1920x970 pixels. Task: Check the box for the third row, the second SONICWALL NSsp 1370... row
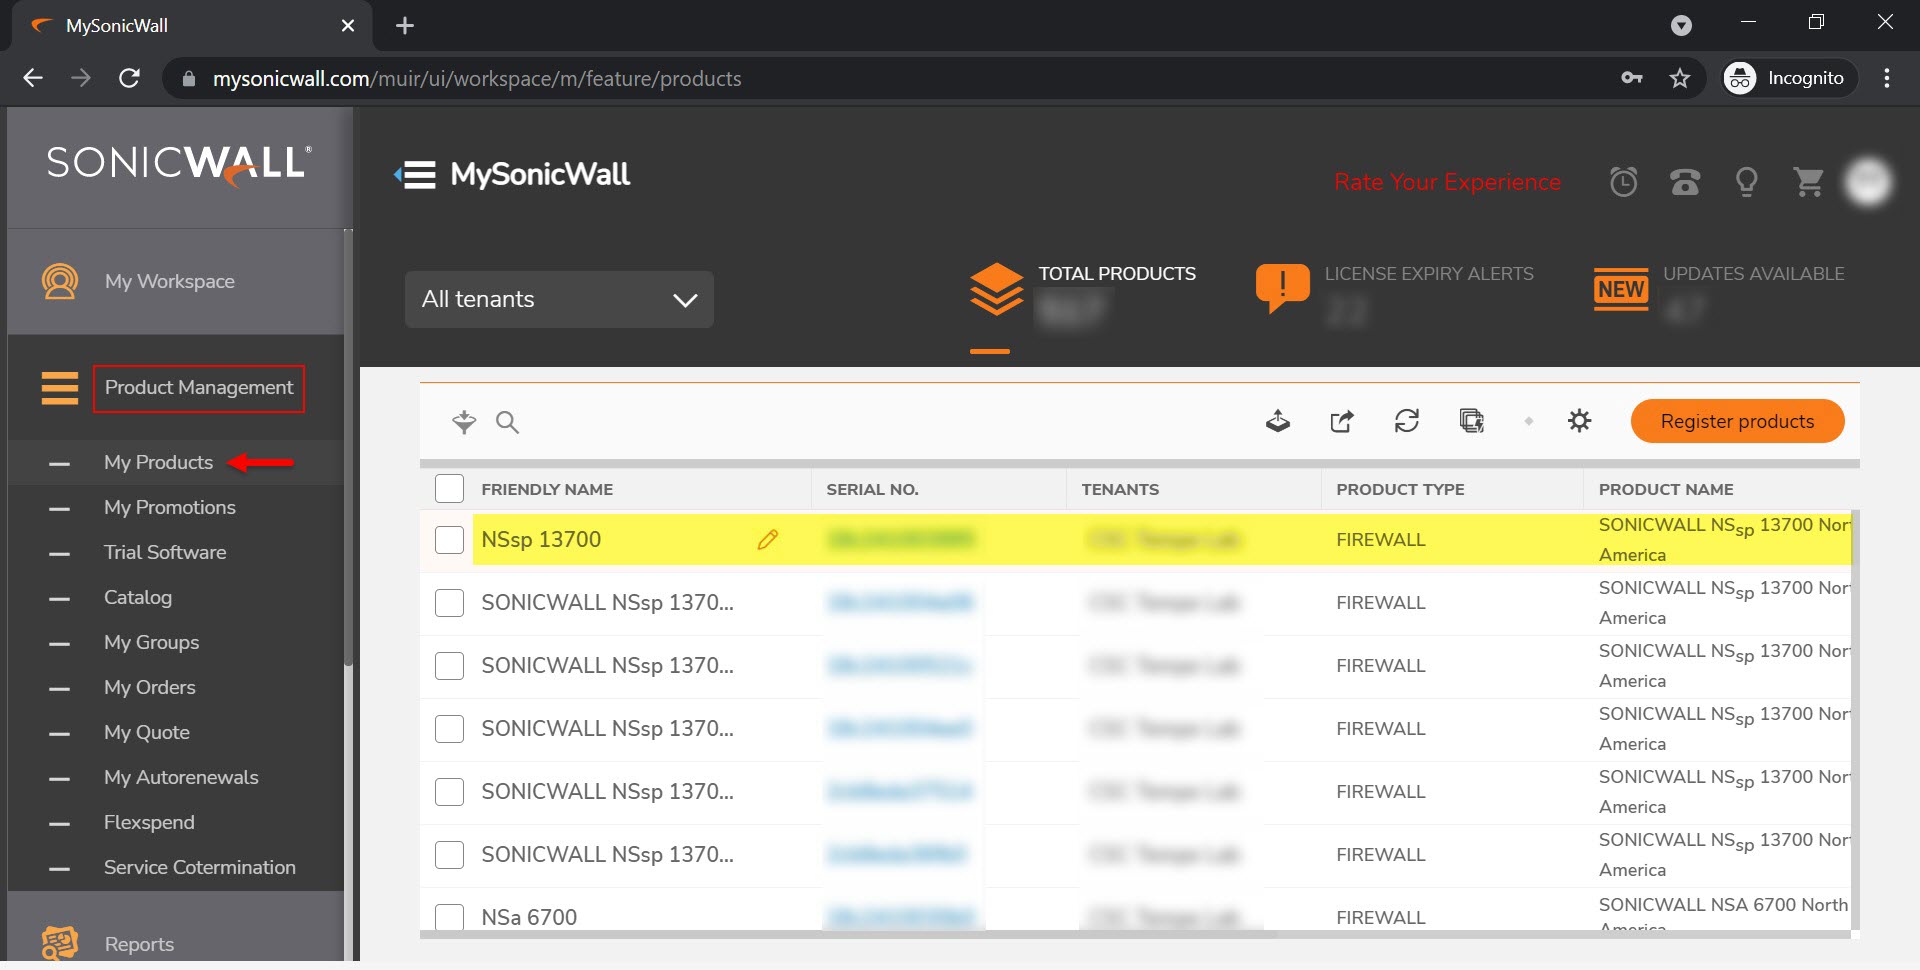point(450,666)
